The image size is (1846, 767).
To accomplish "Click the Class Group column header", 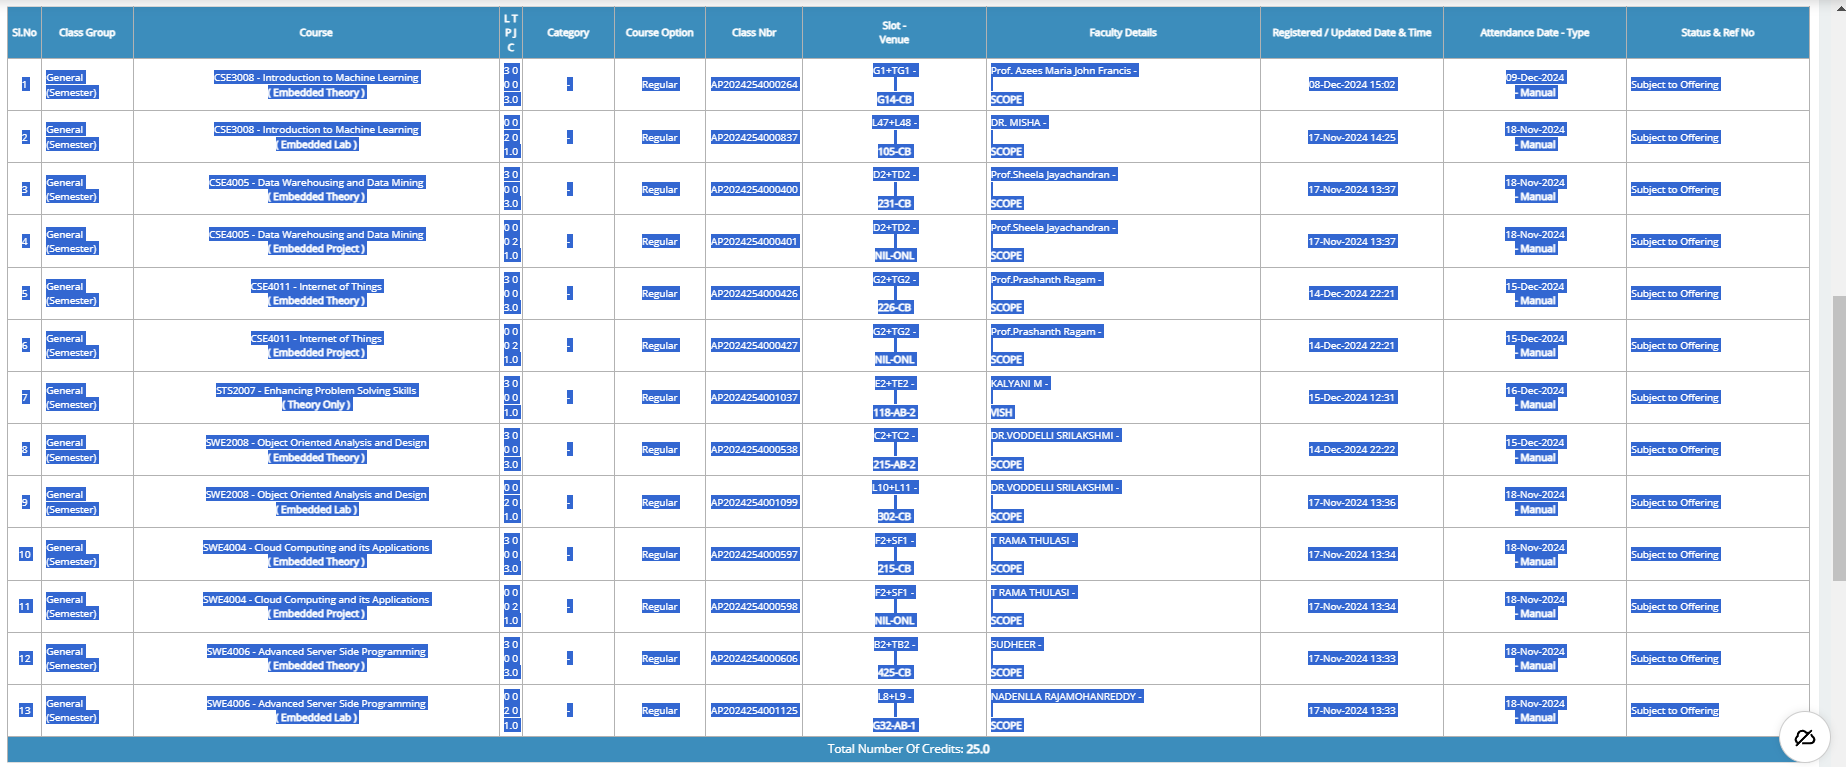I will 87,33.
